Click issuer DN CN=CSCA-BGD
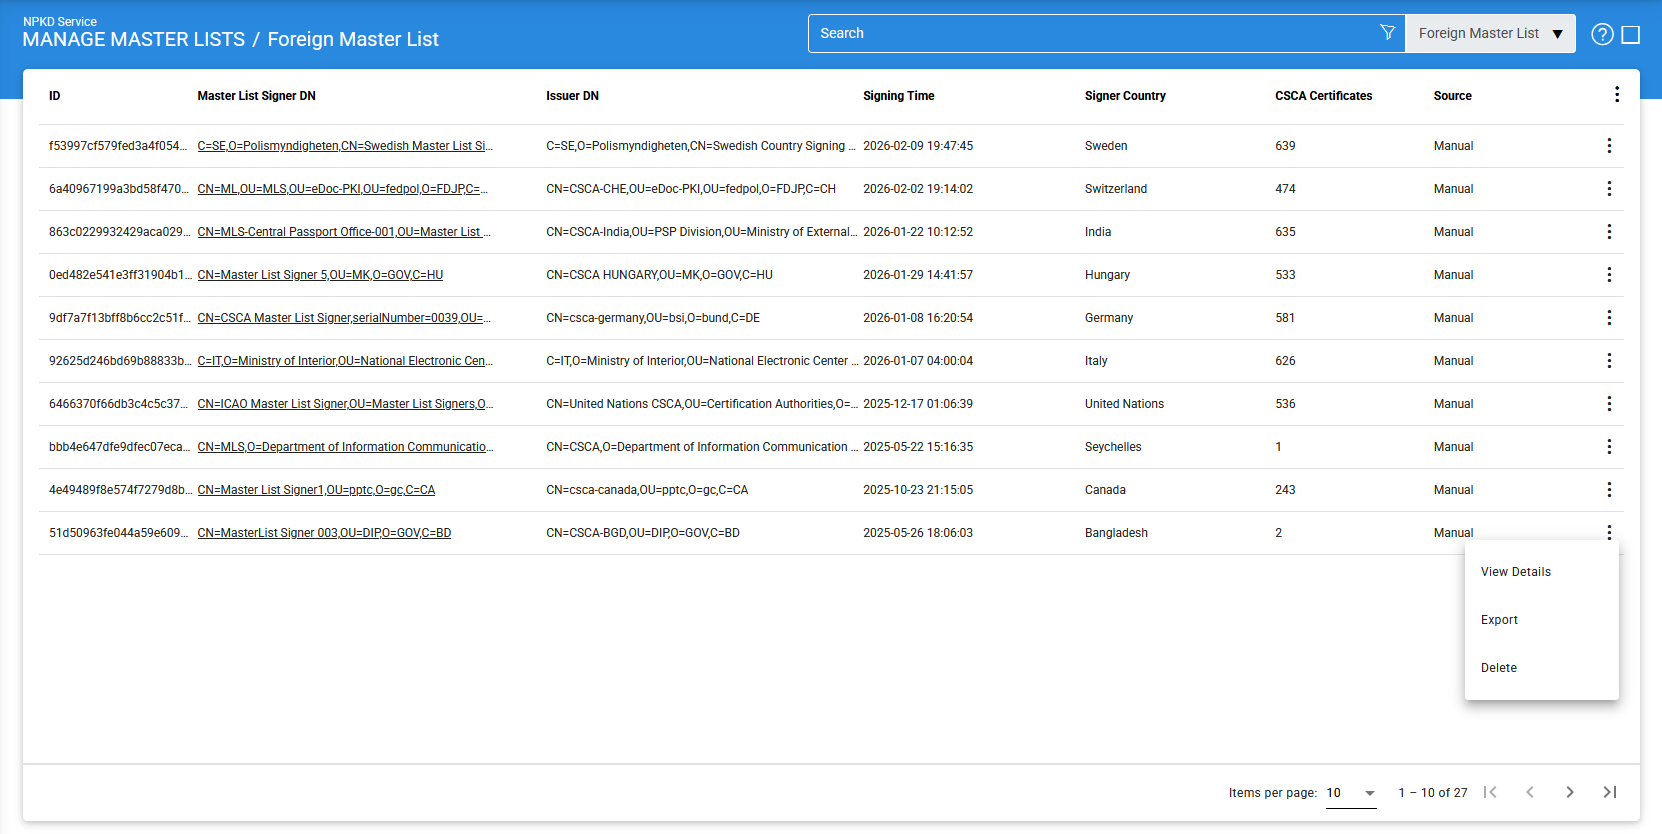Screen dimensions: 1662x834 click(643, 533)
